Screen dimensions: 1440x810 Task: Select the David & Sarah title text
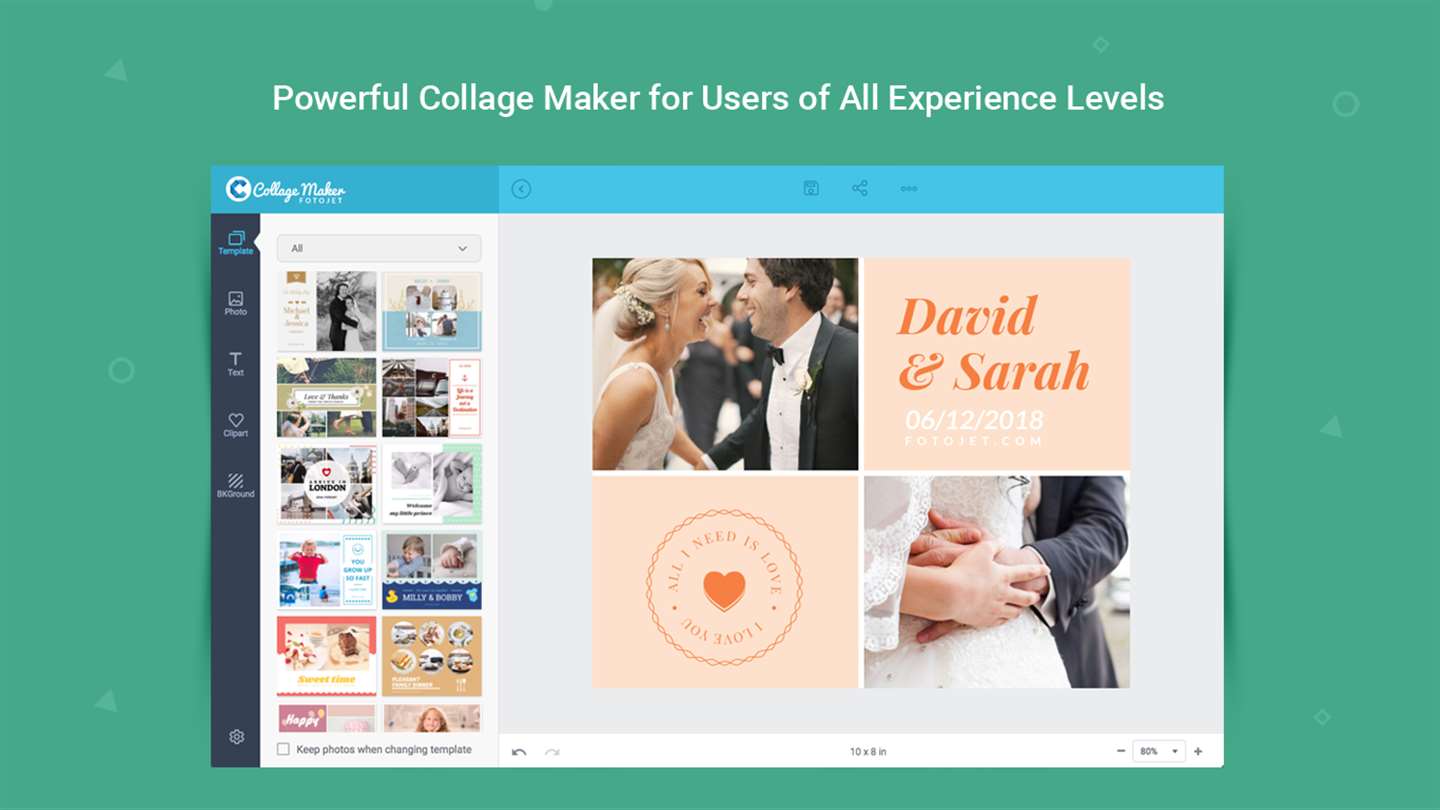click(x=993, y=343)
